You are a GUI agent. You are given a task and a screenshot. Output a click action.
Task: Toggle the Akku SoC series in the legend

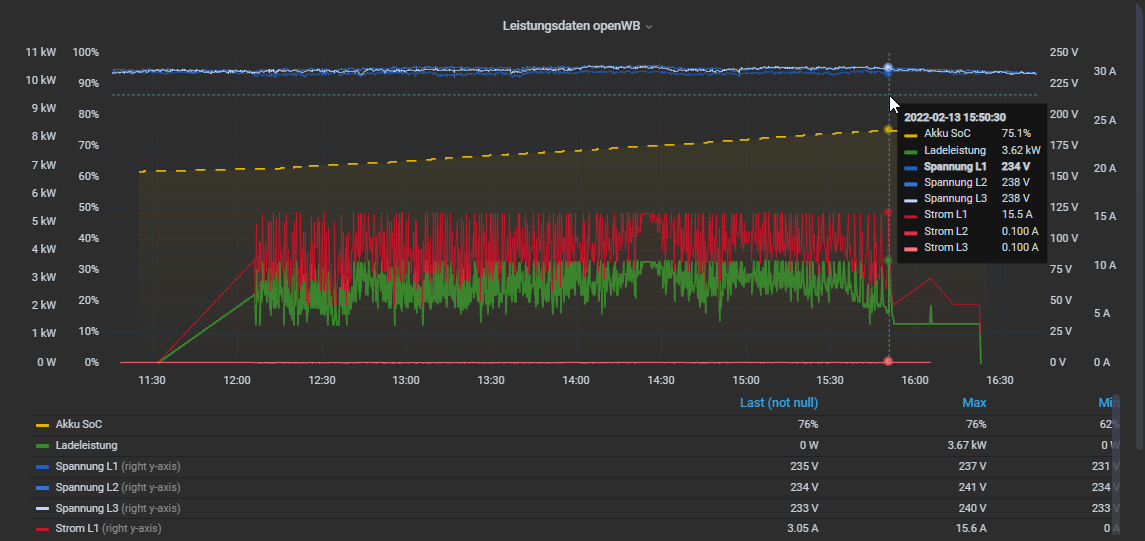[78, 425]
